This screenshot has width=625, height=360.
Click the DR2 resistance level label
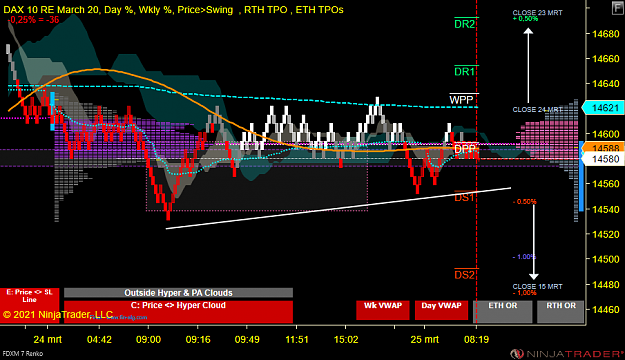tap(465, 24)
